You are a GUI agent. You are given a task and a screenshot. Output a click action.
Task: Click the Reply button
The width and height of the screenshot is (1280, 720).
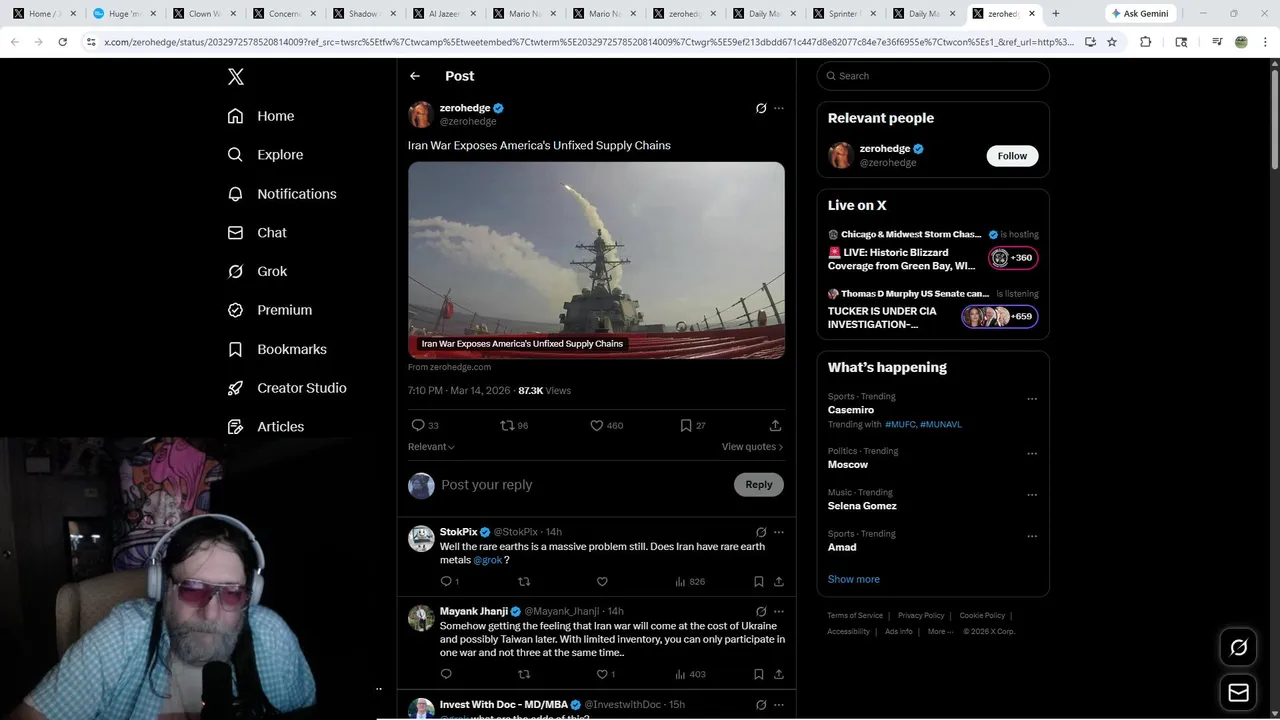coord(759,485)
